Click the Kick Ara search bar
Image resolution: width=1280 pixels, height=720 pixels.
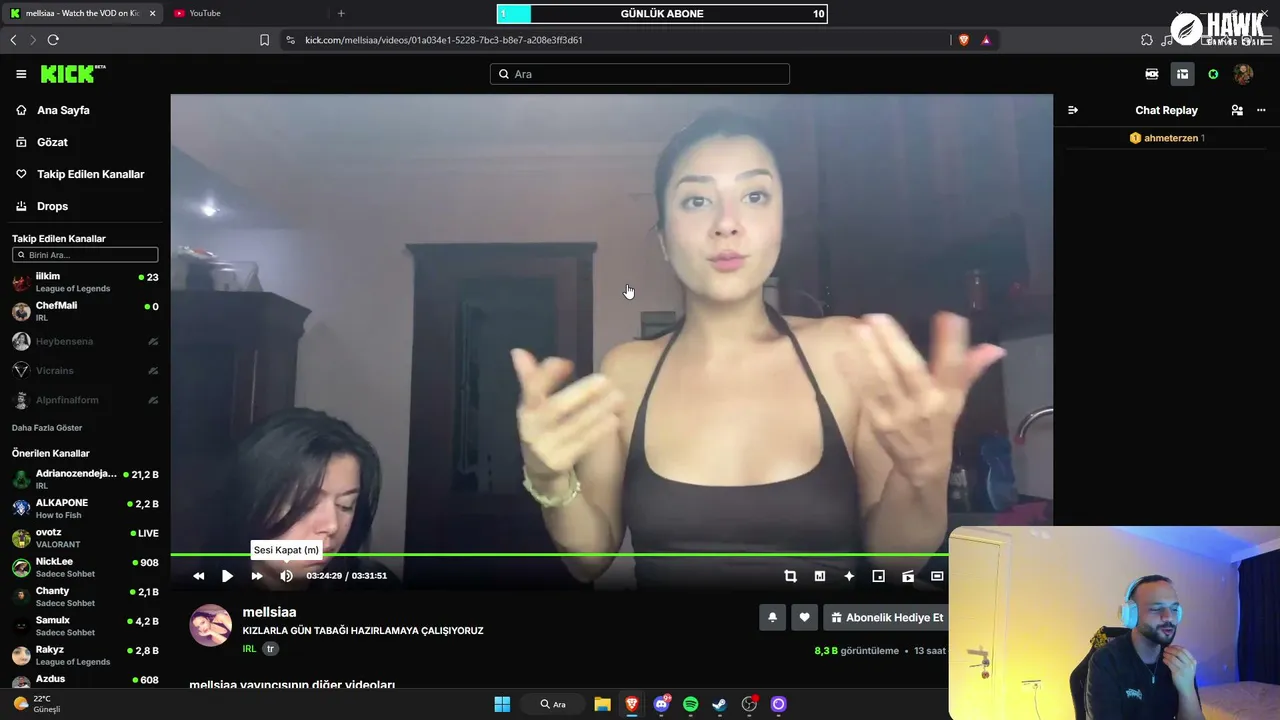[x=640, y=74]
